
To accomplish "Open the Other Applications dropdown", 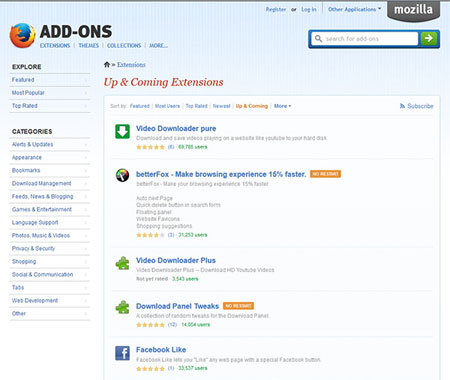I will coord(355,9).
